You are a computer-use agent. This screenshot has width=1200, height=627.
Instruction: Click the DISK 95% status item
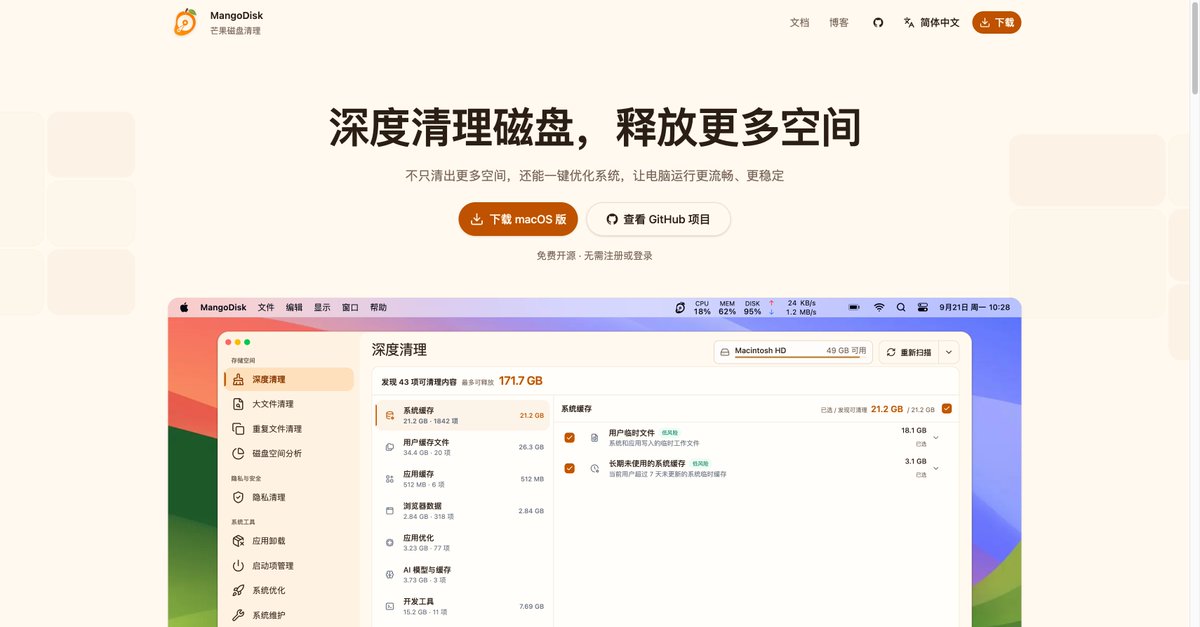[x=752, y=308]
